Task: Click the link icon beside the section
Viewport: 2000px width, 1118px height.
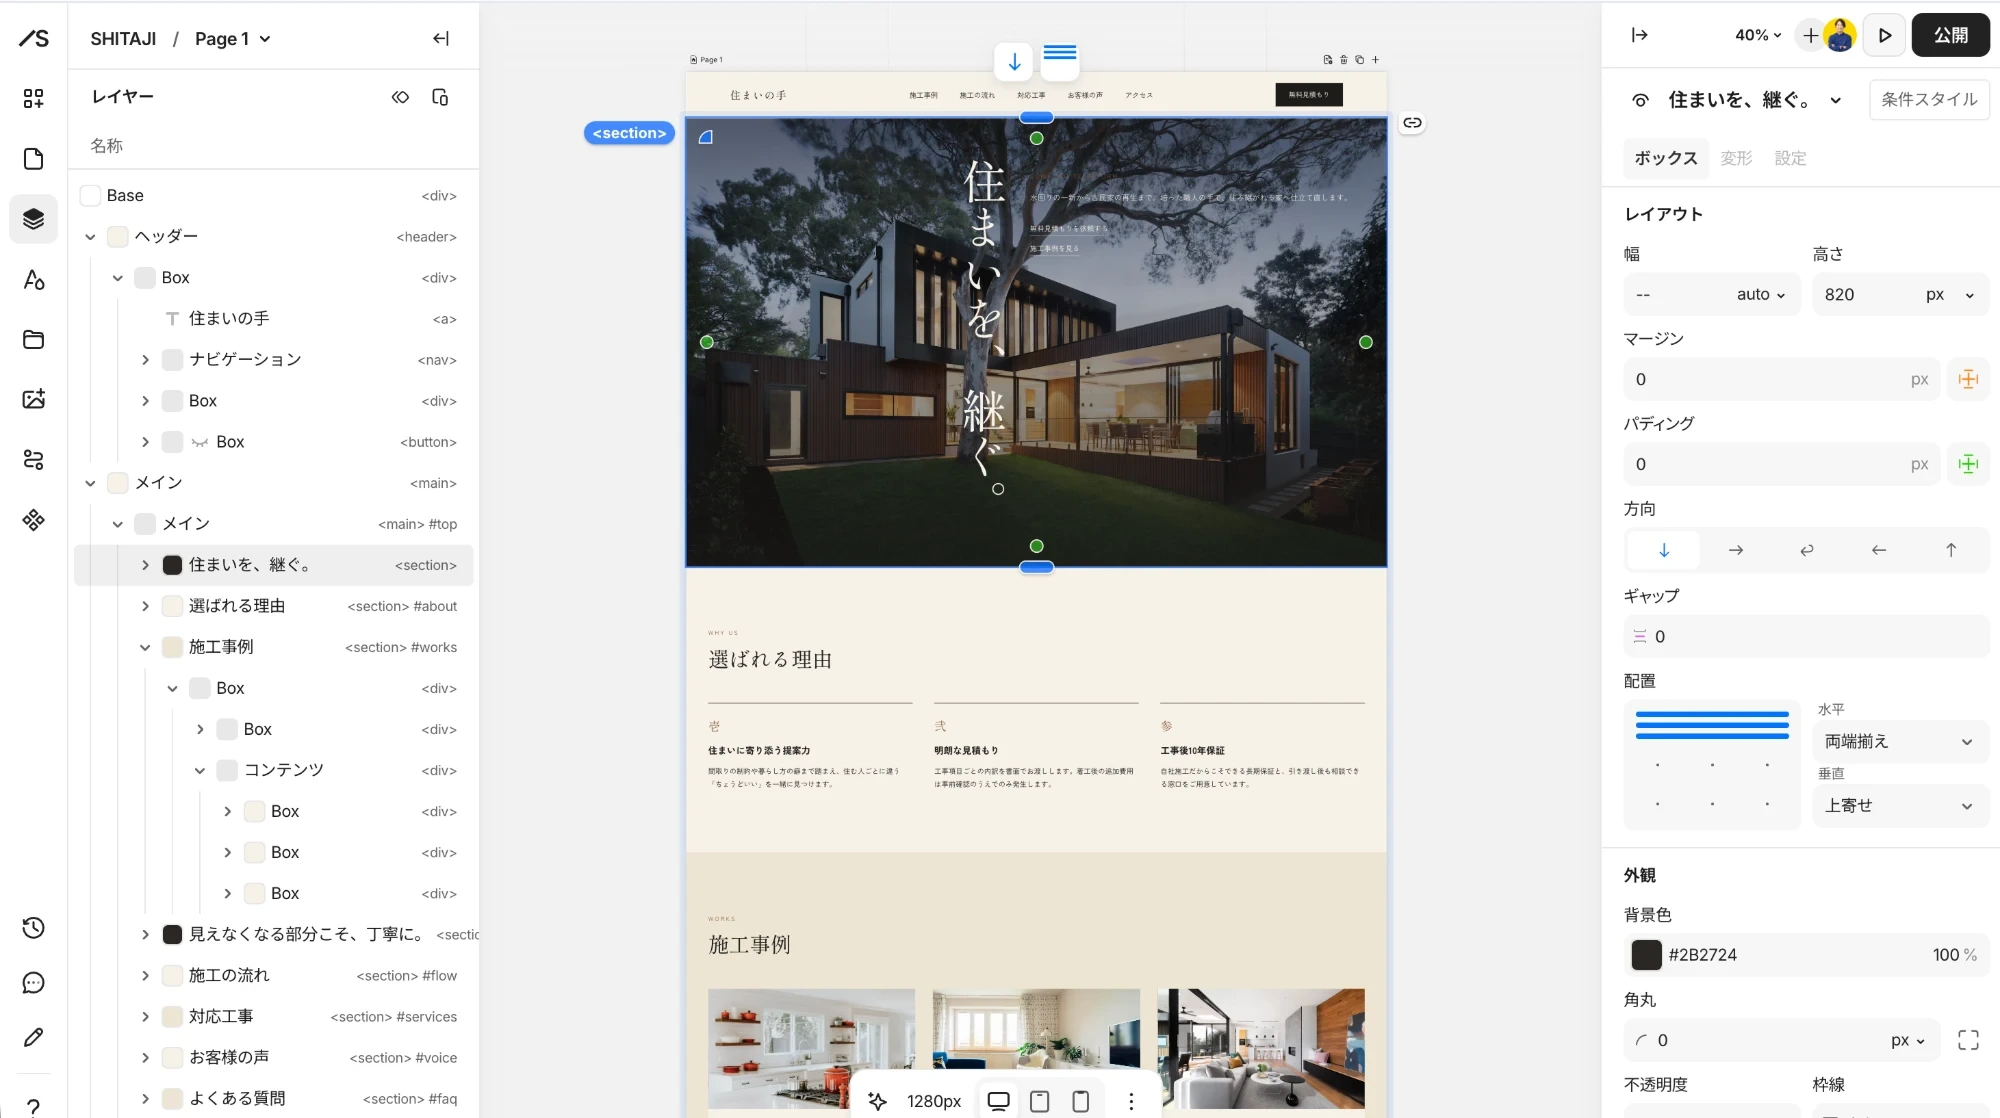Action: coord(1412,123)
